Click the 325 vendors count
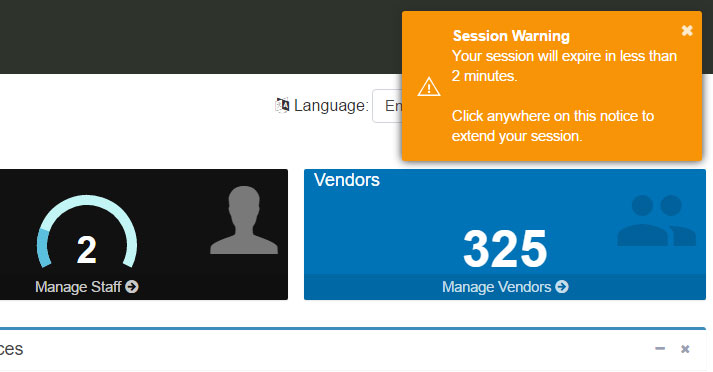 [505, 249]
